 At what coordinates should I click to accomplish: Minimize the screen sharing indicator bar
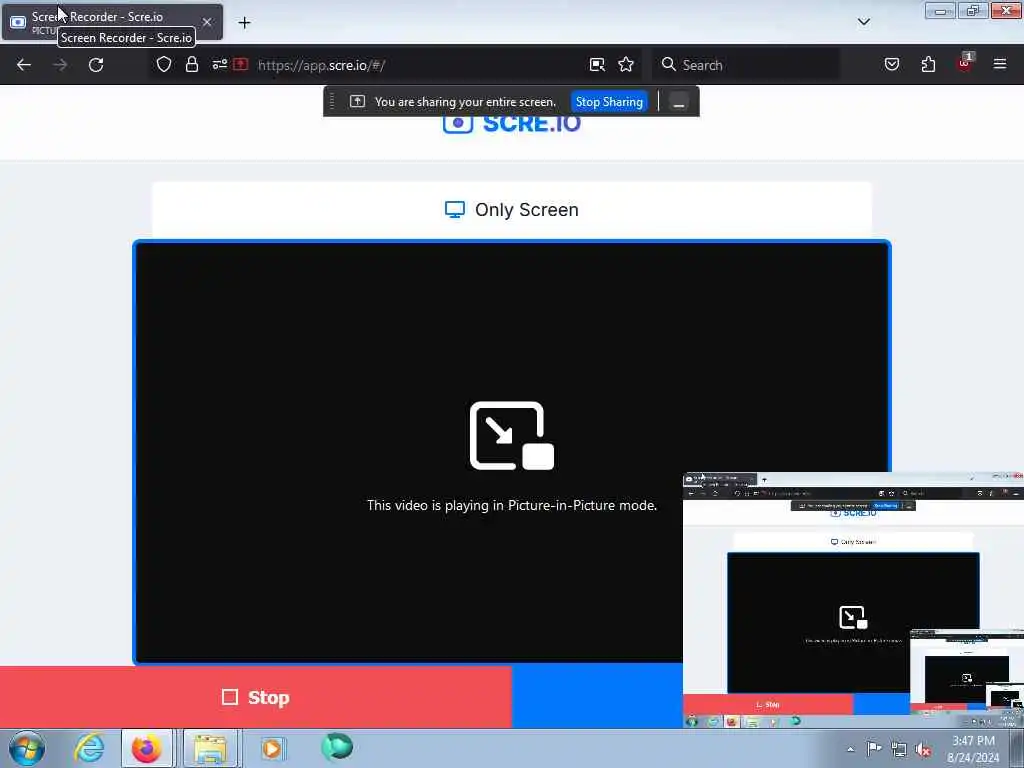(x=679, y=102)
